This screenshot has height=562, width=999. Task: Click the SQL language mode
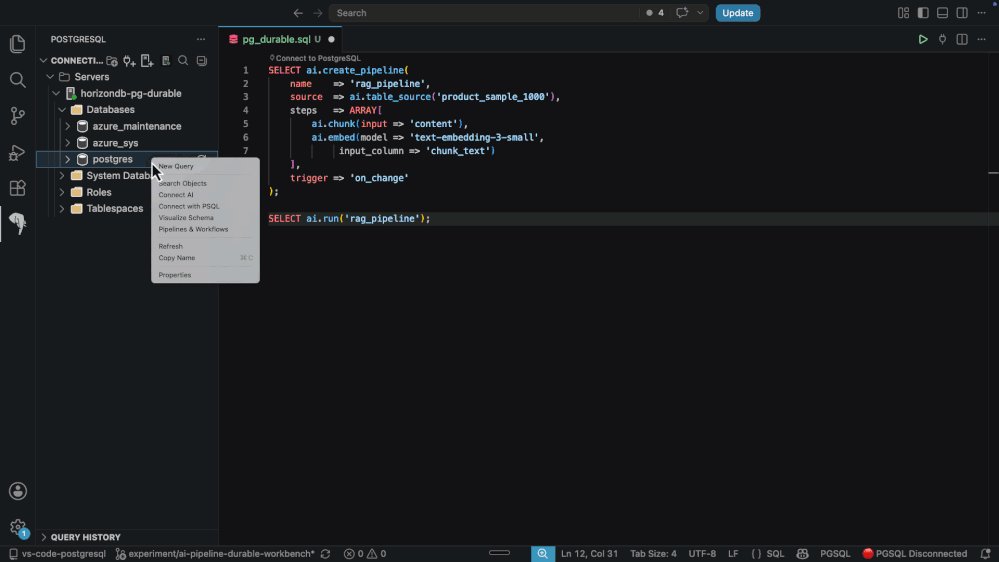(x=775, y=554)
